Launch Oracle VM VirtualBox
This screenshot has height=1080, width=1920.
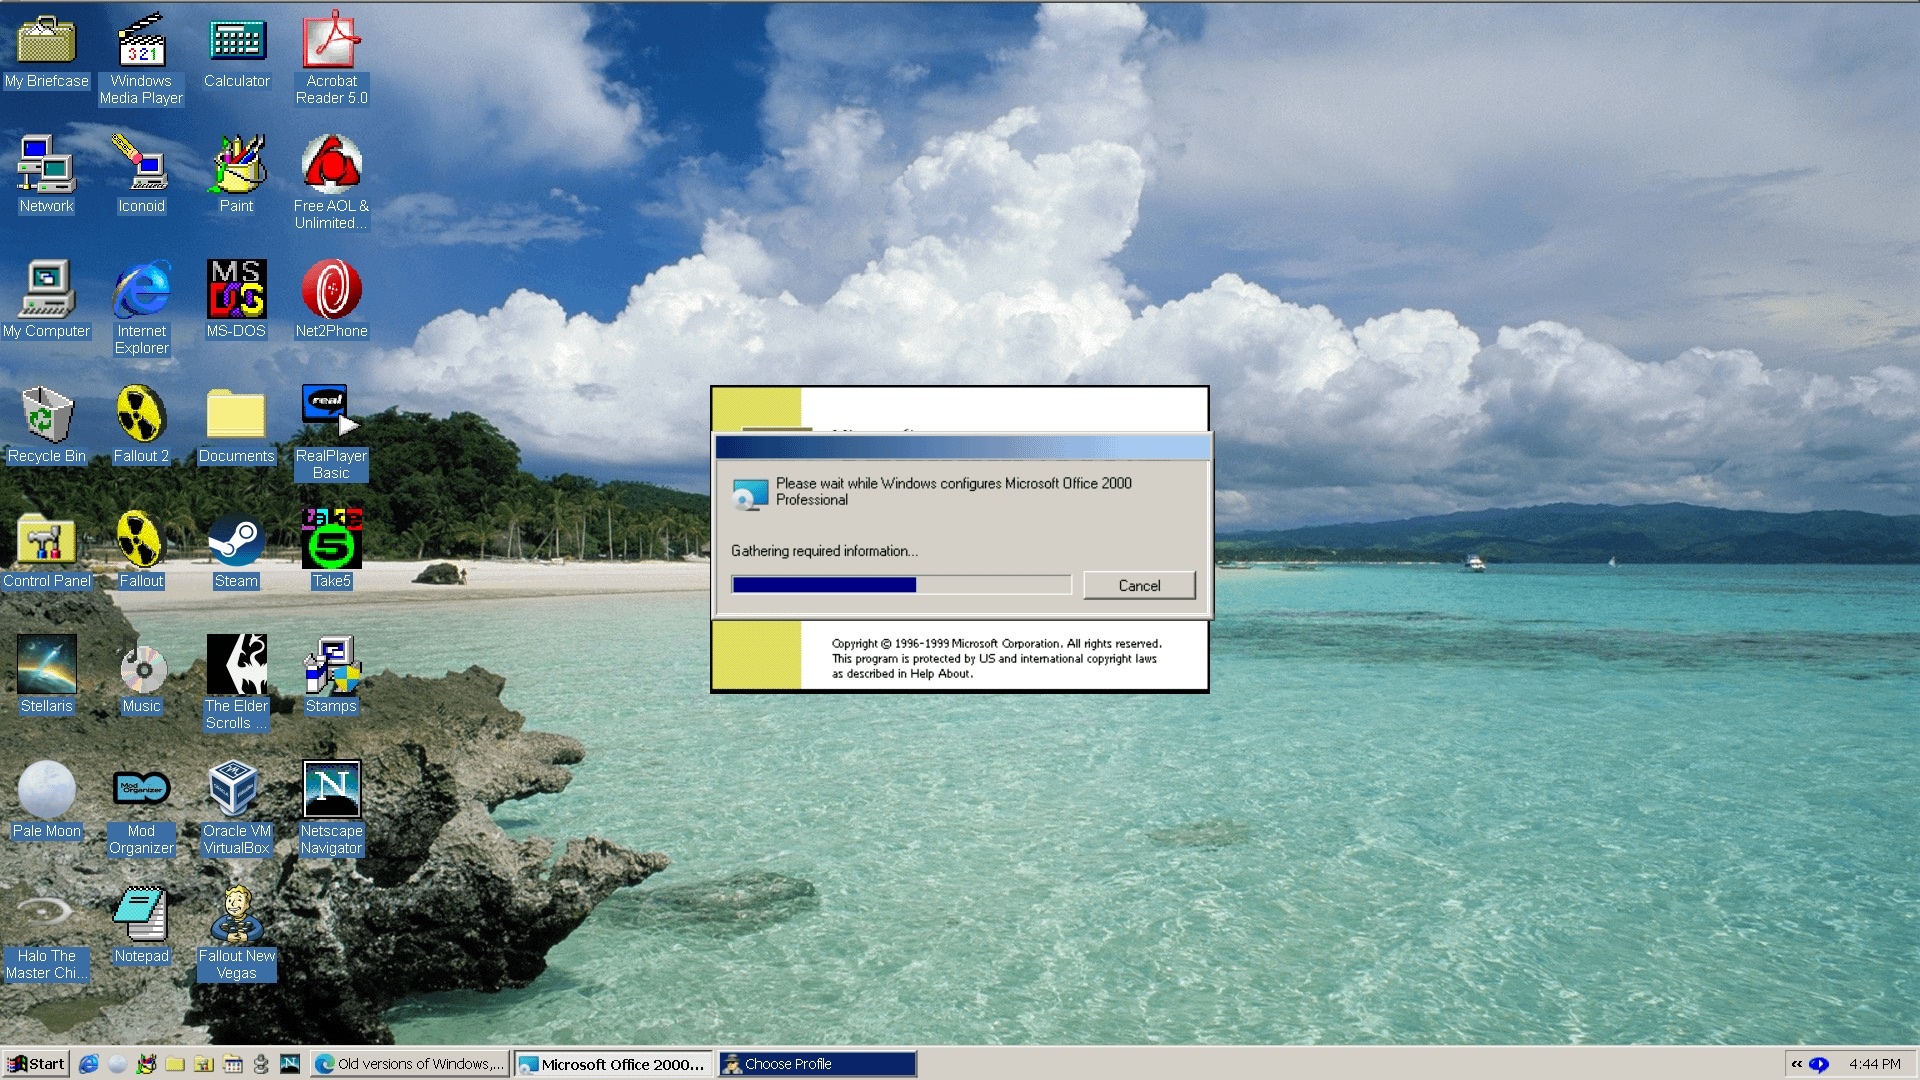pyautogui.click(x=236, y=790)
